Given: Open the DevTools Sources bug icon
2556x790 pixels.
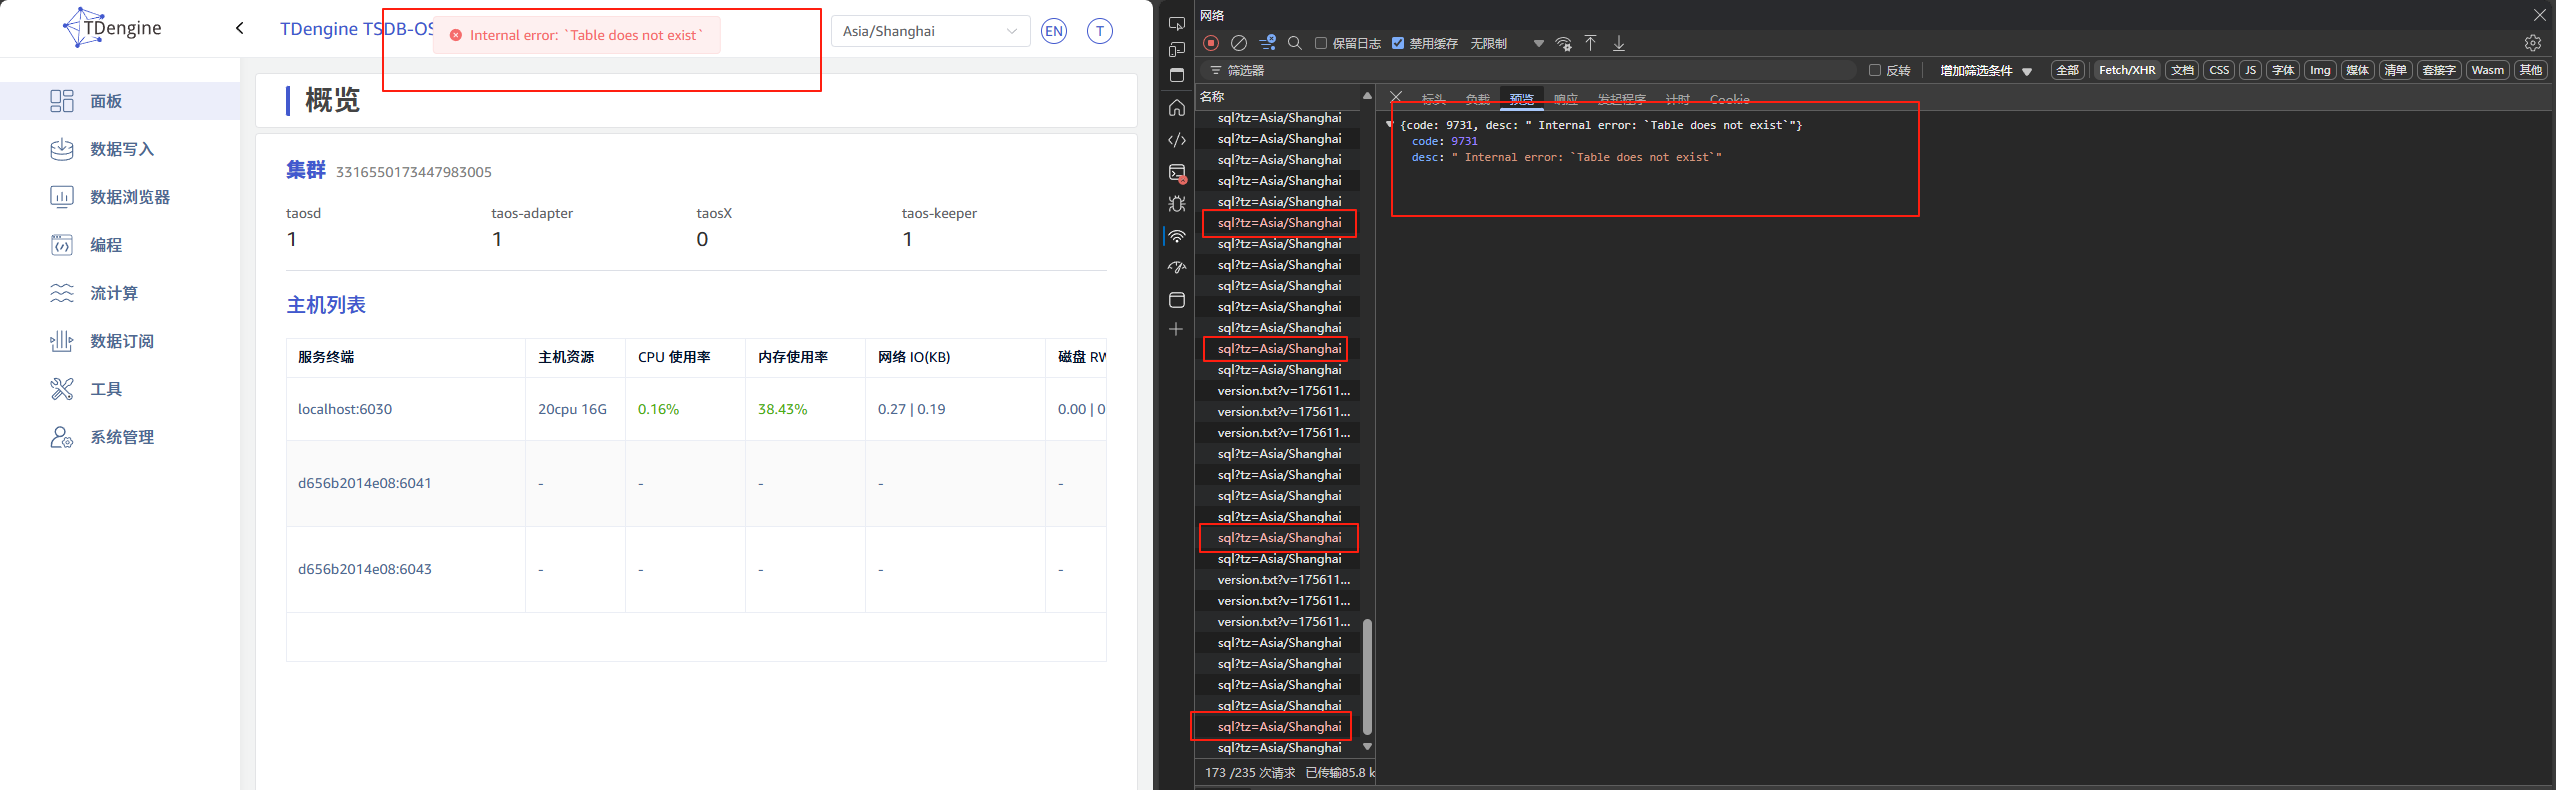Looking at the screenshot, I should tap(1177, 204).
